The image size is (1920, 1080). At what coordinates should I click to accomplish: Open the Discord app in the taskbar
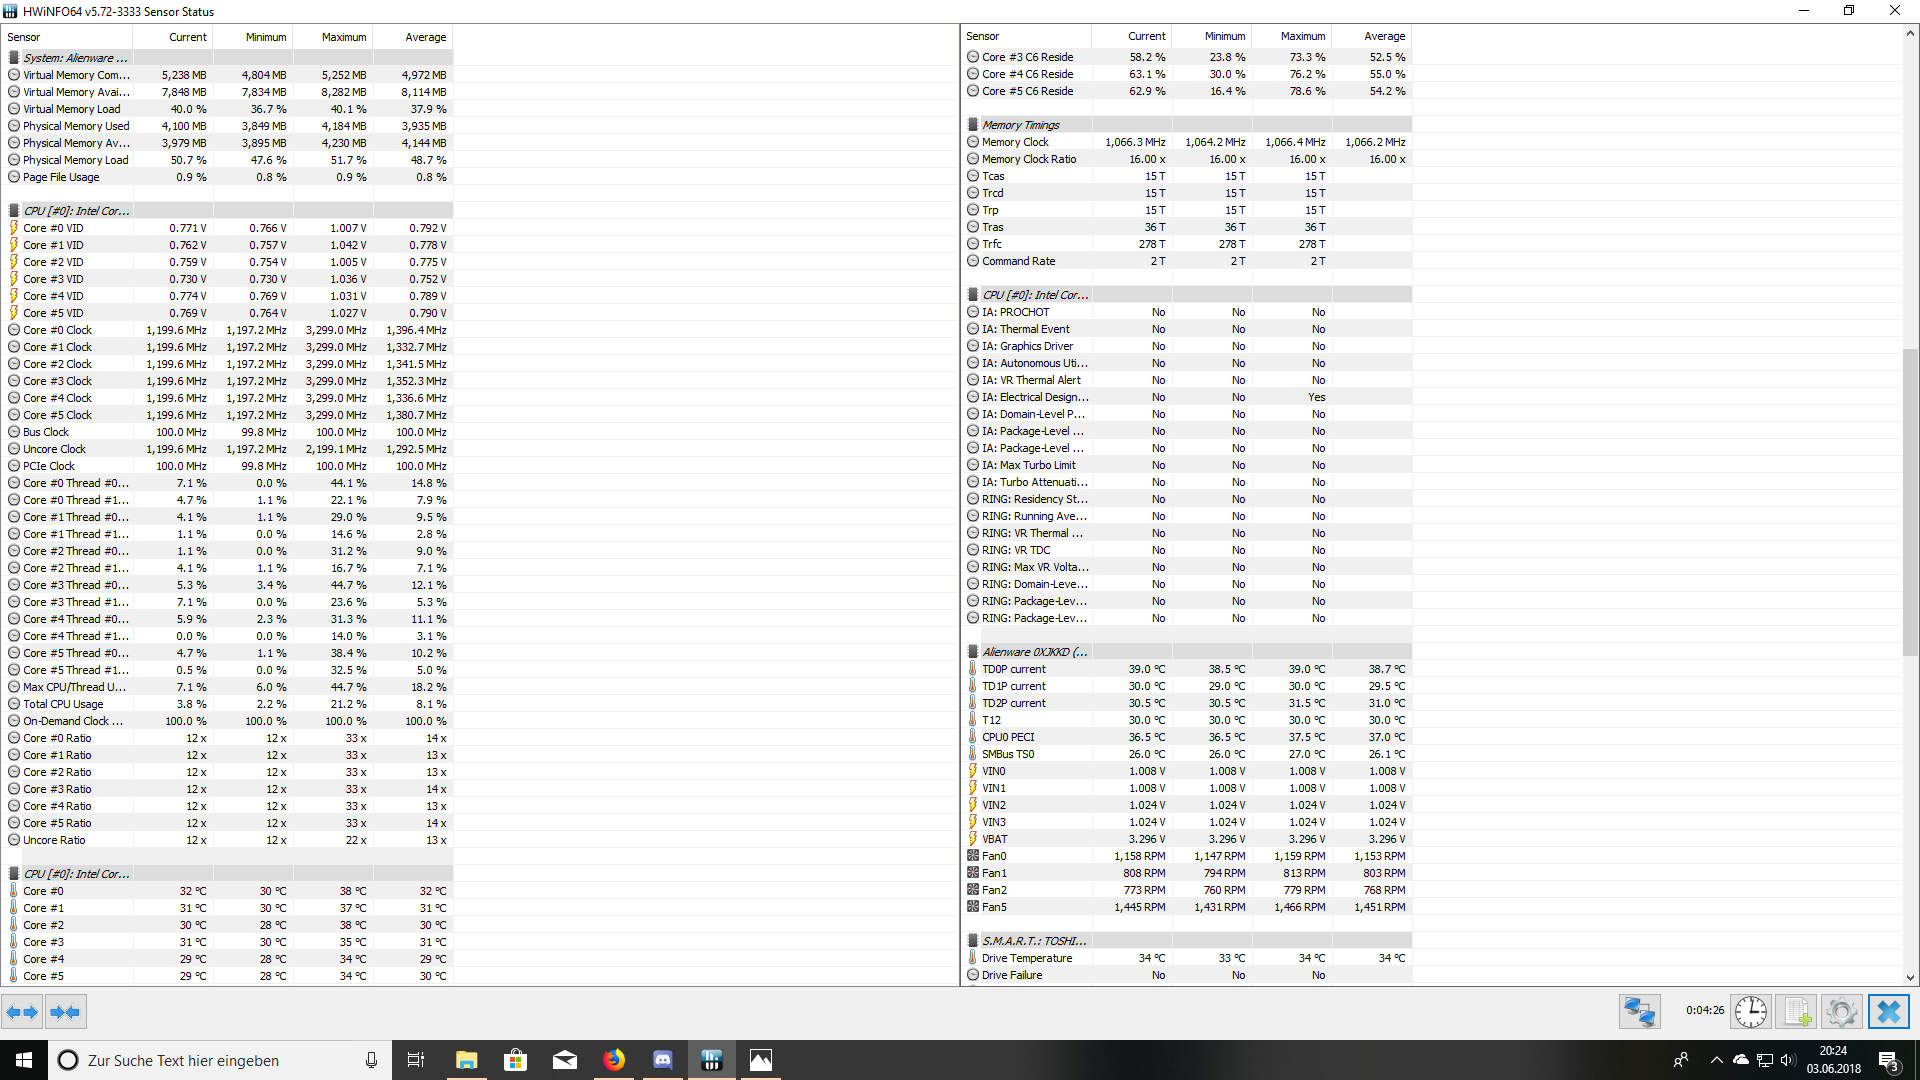click(x=663, y=1060)
